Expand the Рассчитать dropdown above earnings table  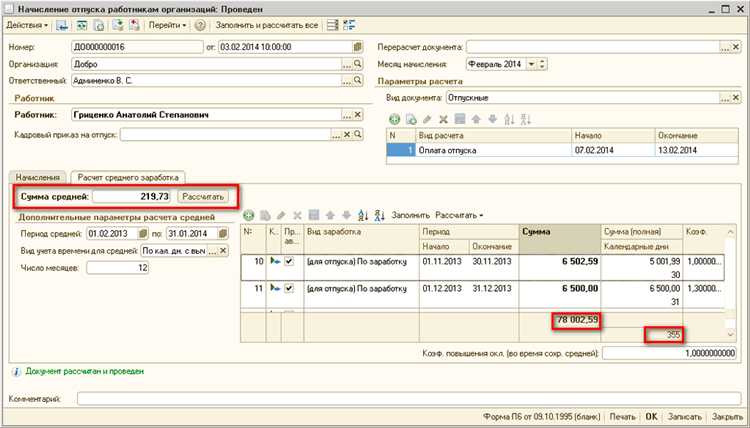click(x=458, y=215)
